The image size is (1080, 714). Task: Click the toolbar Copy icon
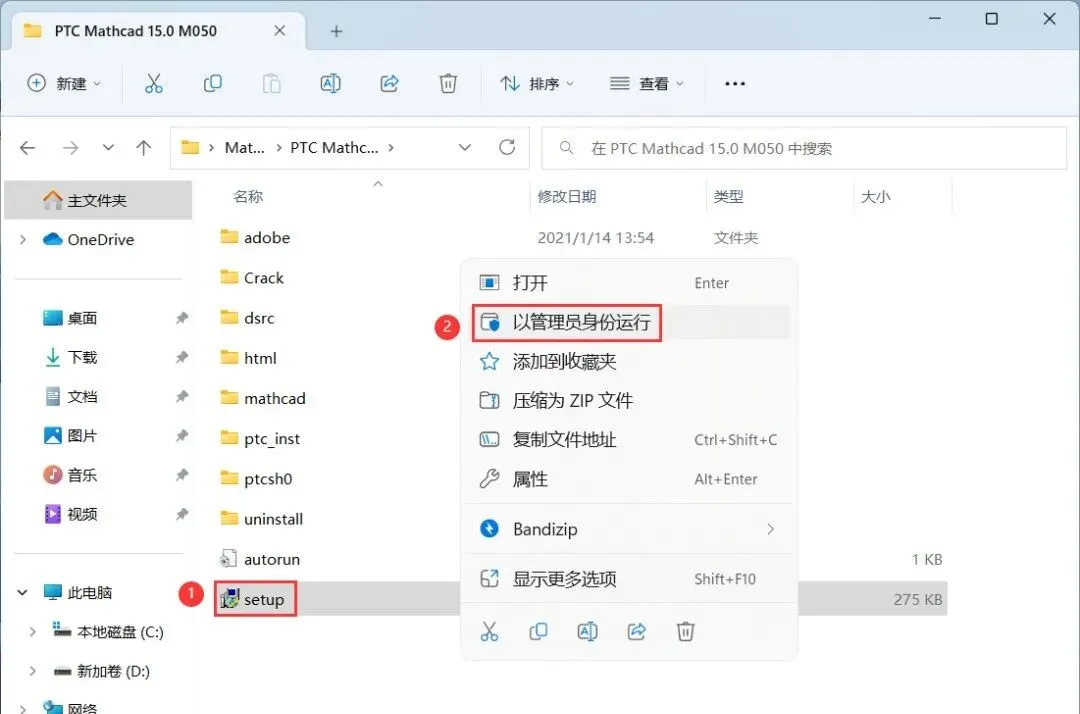click(213, 83)
